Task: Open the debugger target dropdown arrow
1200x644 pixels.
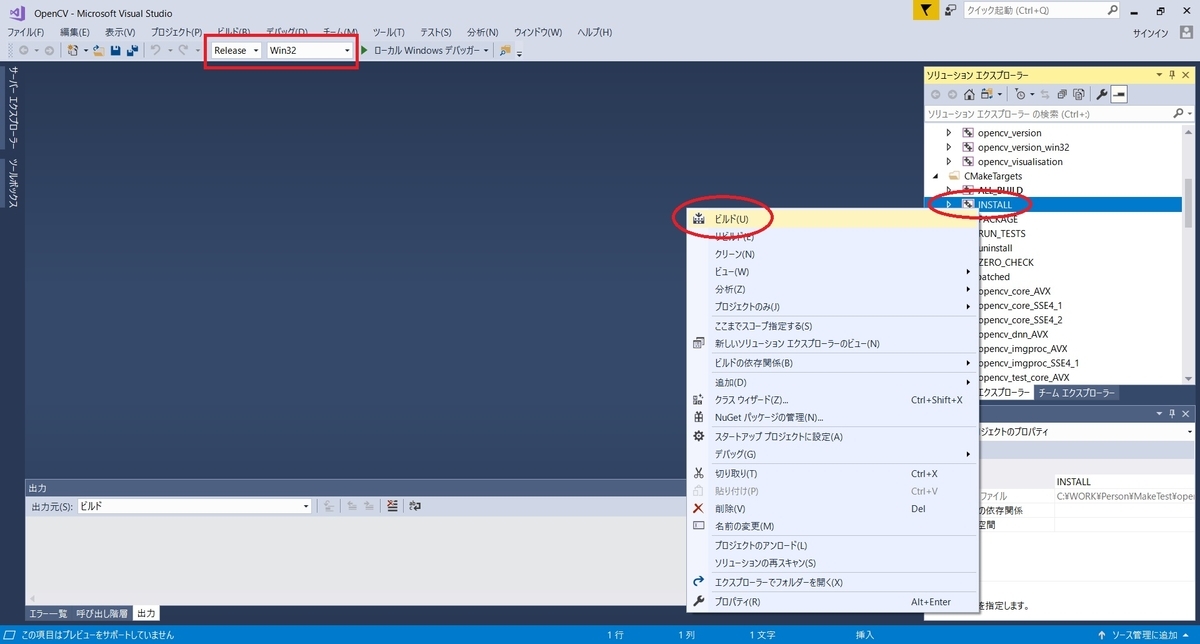Action: [486, 50]
